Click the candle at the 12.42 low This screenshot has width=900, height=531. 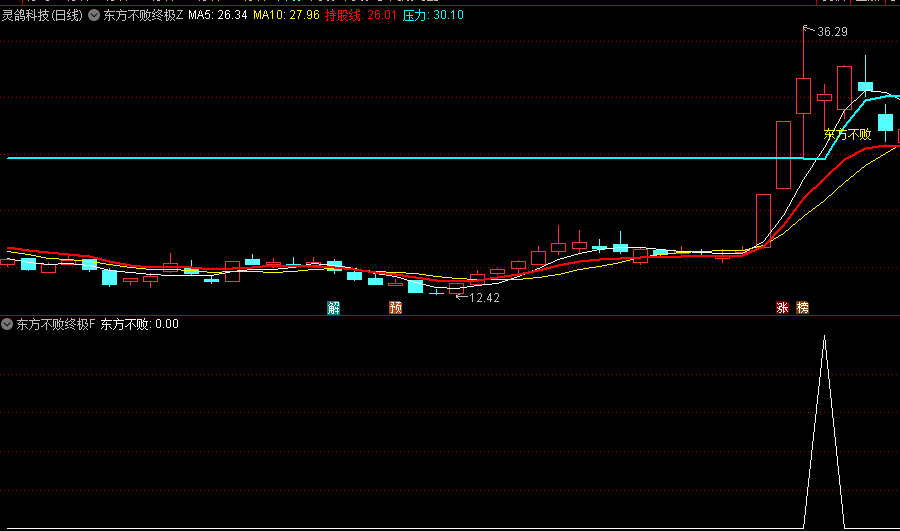point(456,289)
